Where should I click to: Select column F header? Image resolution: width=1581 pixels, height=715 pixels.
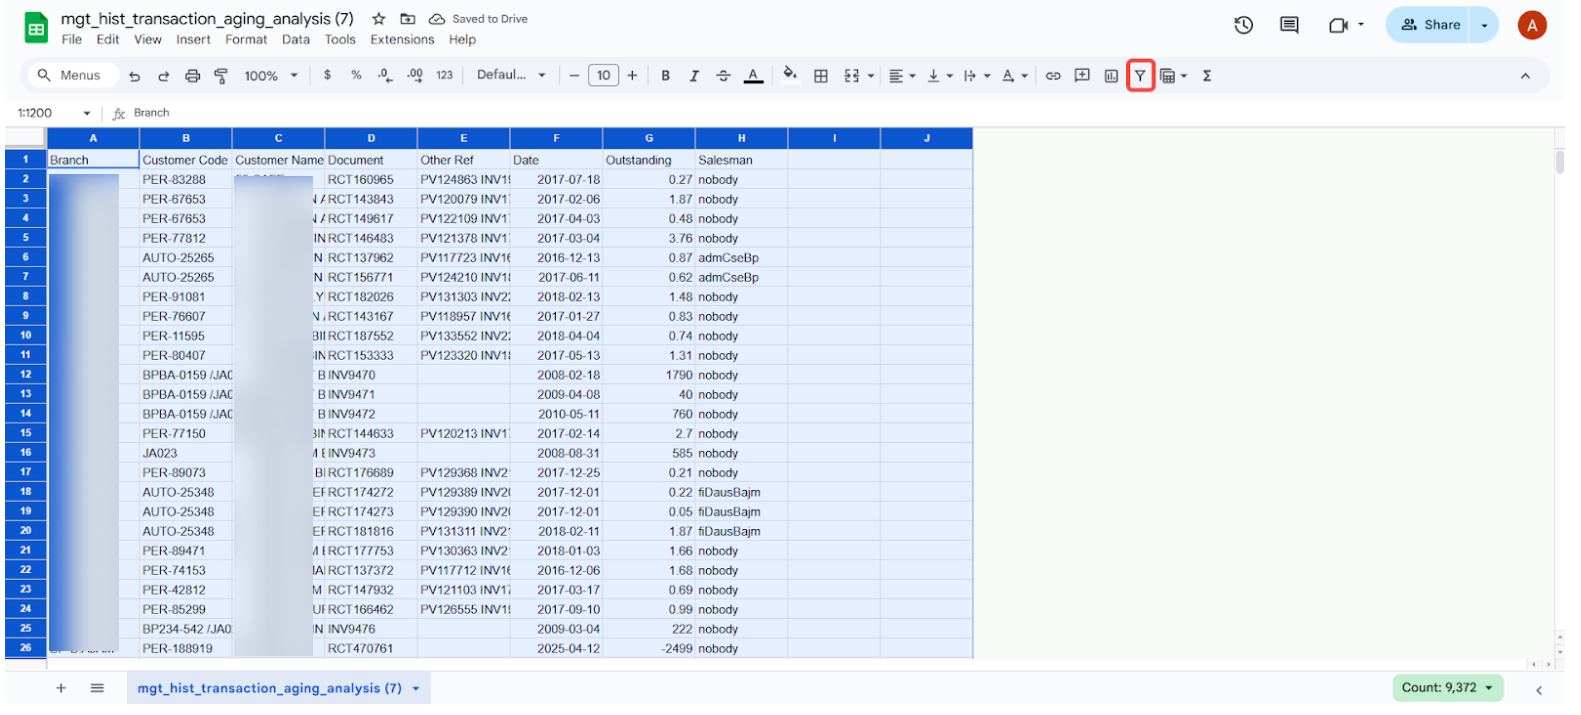(556, 138)
